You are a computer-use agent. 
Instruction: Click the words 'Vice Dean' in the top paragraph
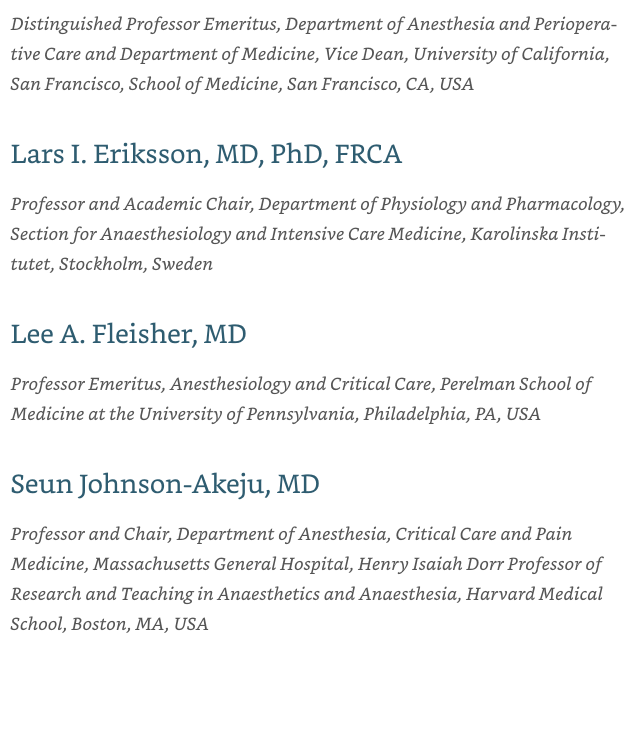[x=365, y=54]
